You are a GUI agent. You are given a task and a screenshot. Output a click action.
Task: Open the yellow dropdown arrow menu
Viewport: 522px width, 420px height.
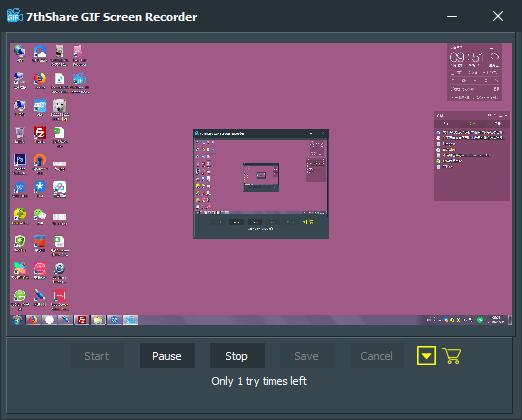pyautogui.click(x=426, y=356)
